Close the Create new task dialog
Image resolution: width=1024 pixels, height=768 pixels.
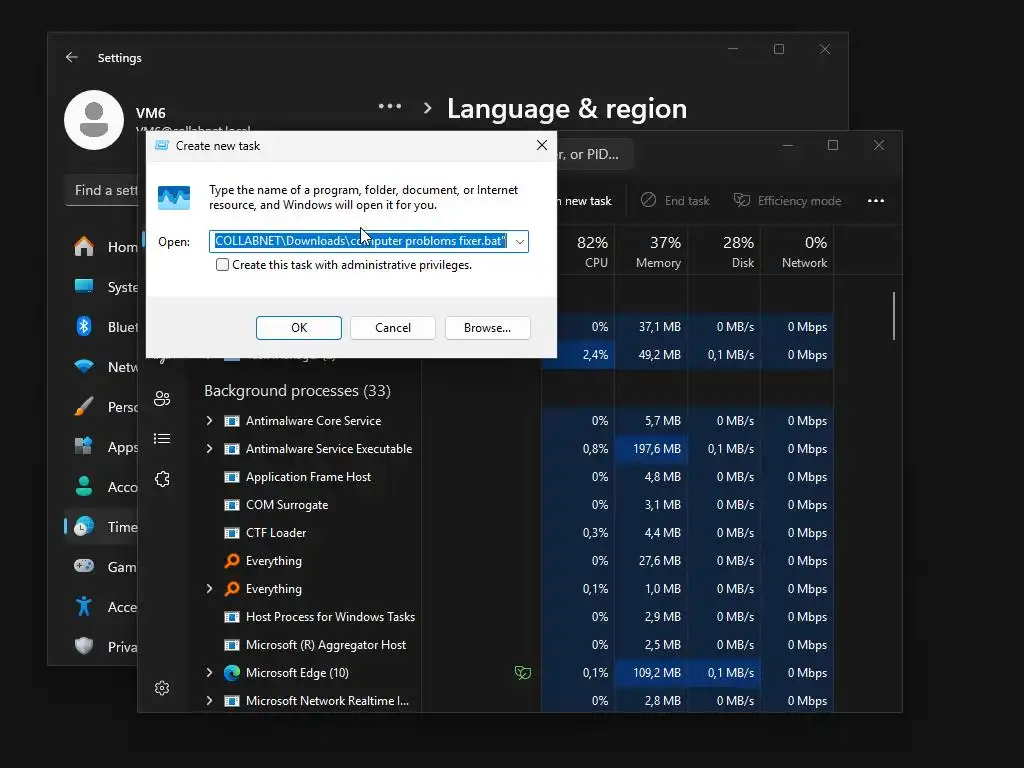tap(541, 145)
